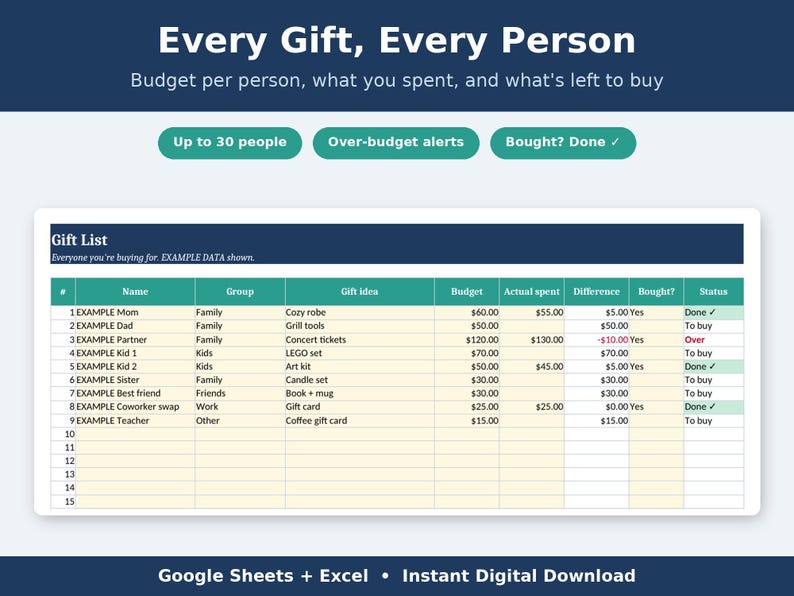Screen dimensions: 794x596
Task: Click 'To buy' status in EXAMPLE Teacher row
Action: [713, 421]
